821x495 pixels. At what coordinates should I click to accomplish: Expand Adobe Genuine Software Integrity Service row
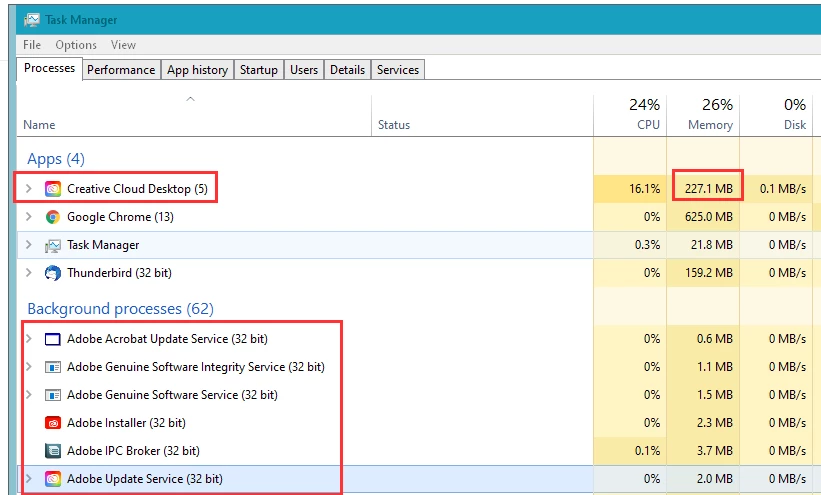pyautogui.click(x=29, y=367)
